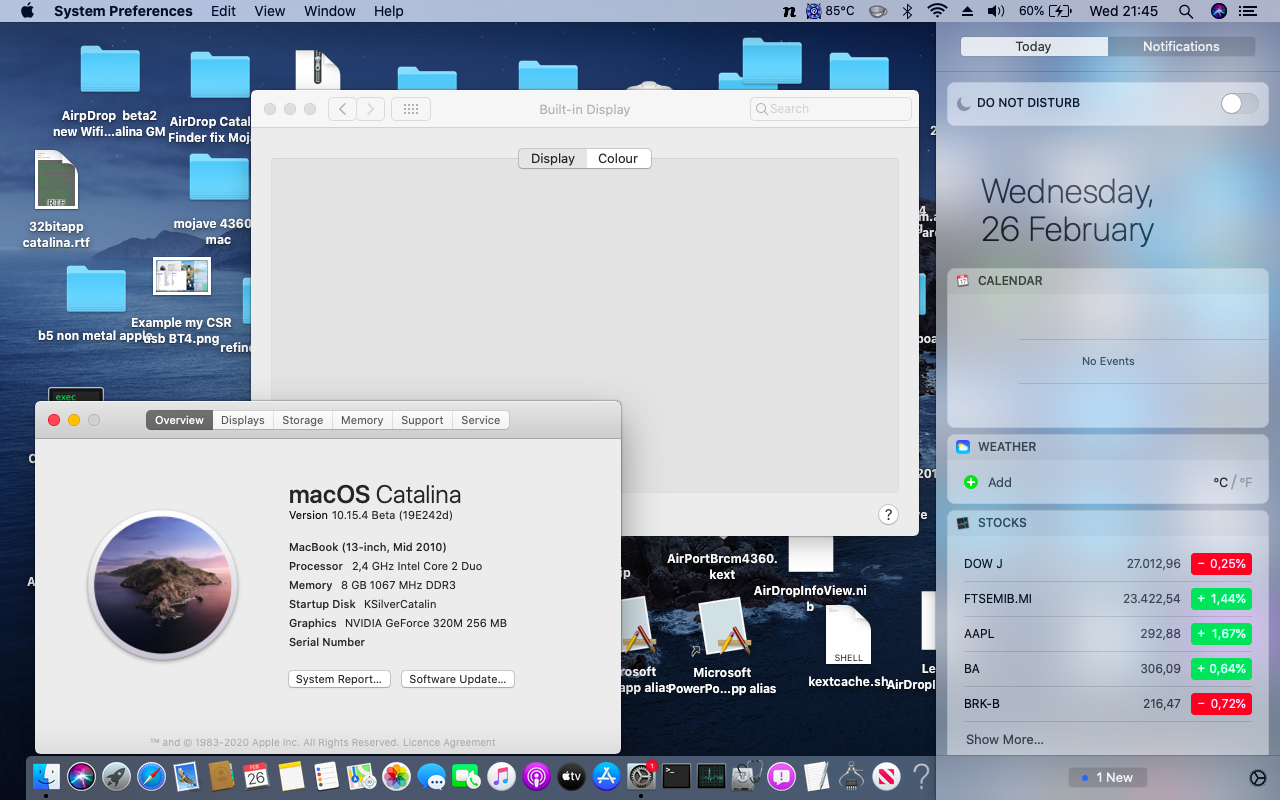1280x800 pixels.
Task: Click the Search field in System Preferences
Action: pos(831,109)
